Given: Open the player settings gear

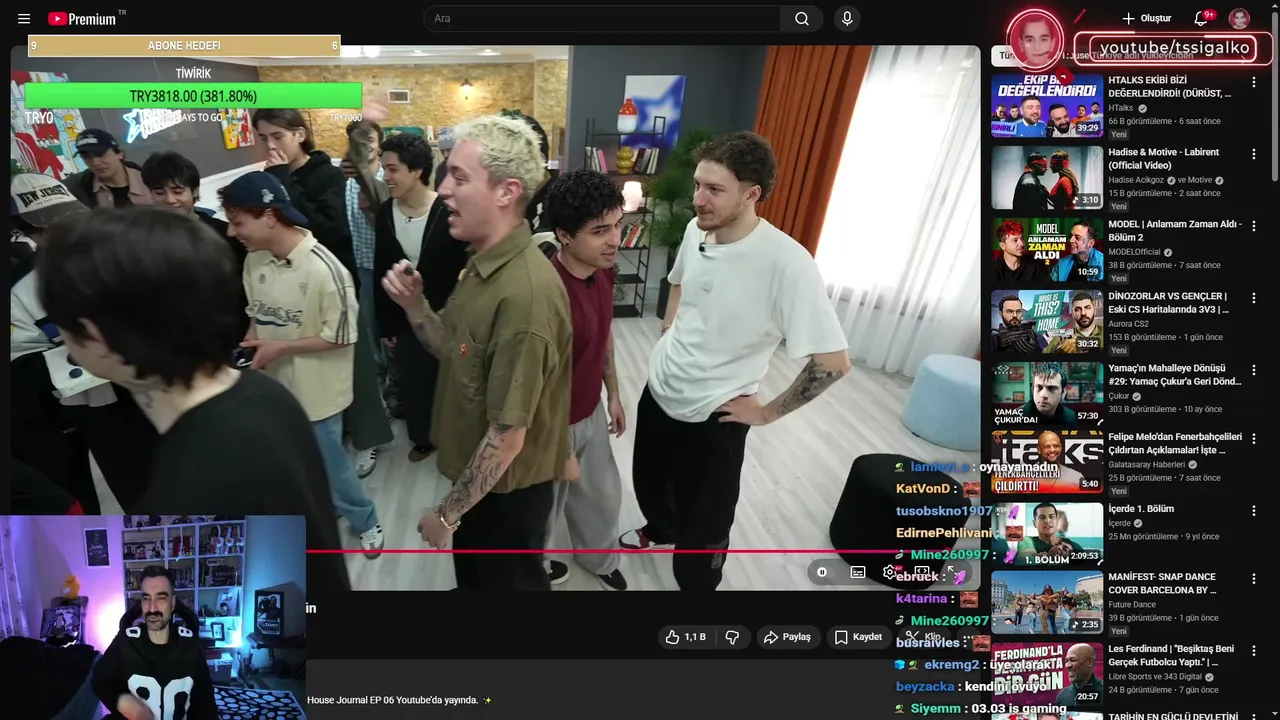Looking at the screenshot, I should 889,572.
